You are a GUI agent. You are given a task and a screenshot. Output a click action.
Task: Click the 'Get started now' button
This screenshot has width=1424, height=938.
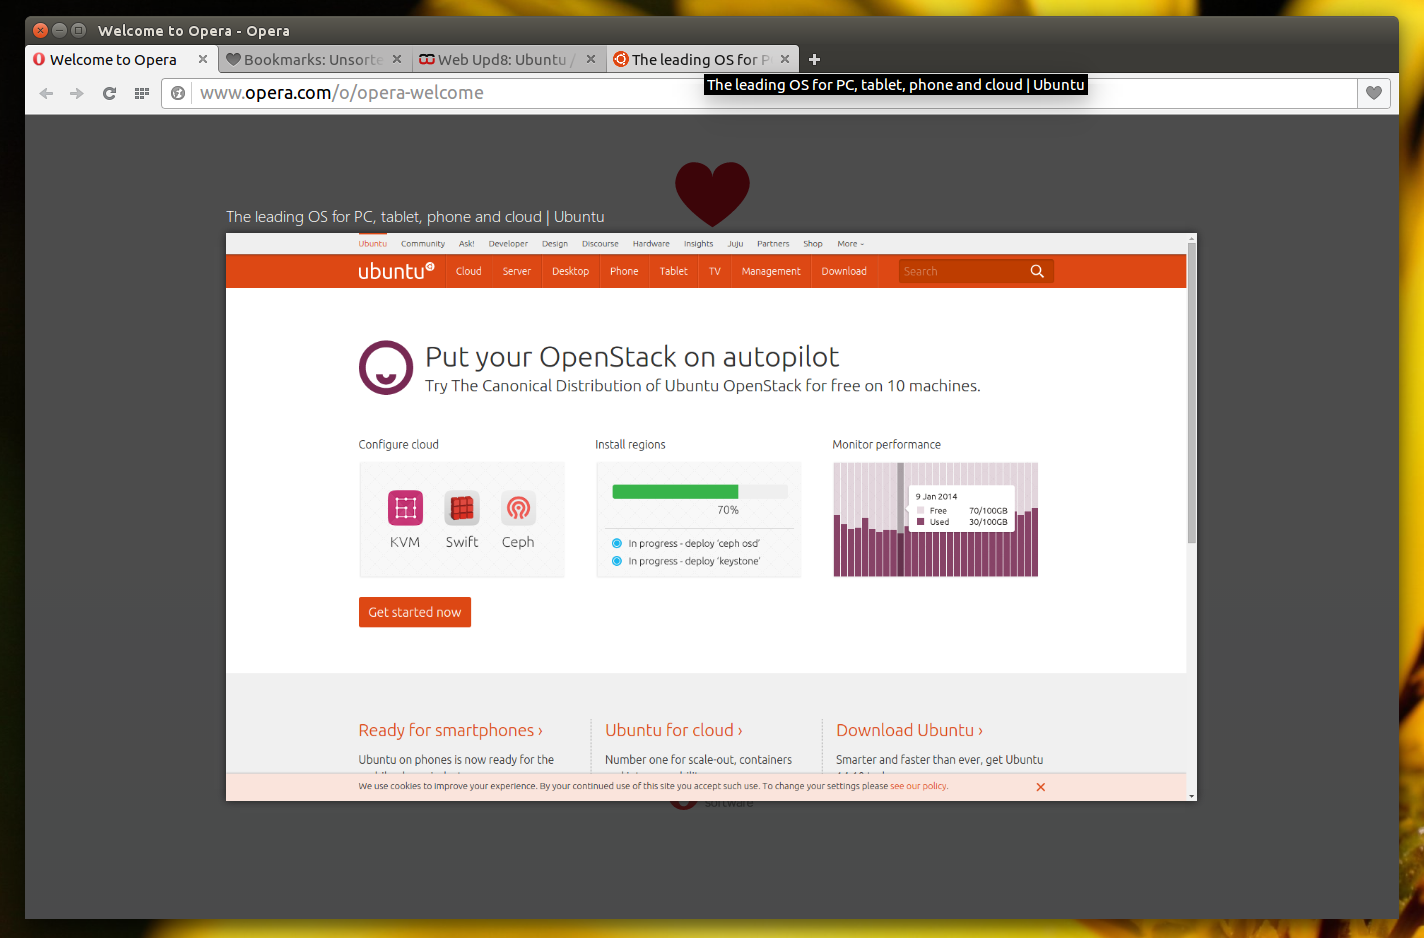coord(414,611)
